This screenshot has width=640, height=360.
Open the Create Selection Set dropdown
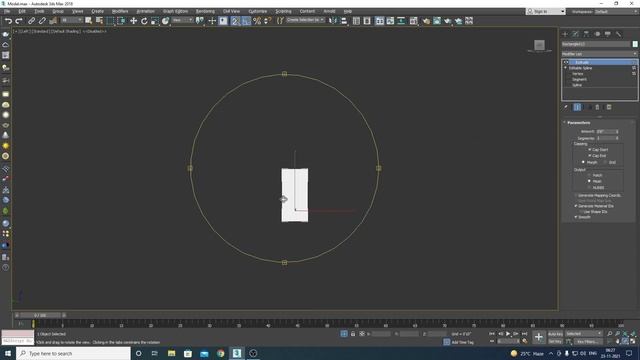pos(306,20)
